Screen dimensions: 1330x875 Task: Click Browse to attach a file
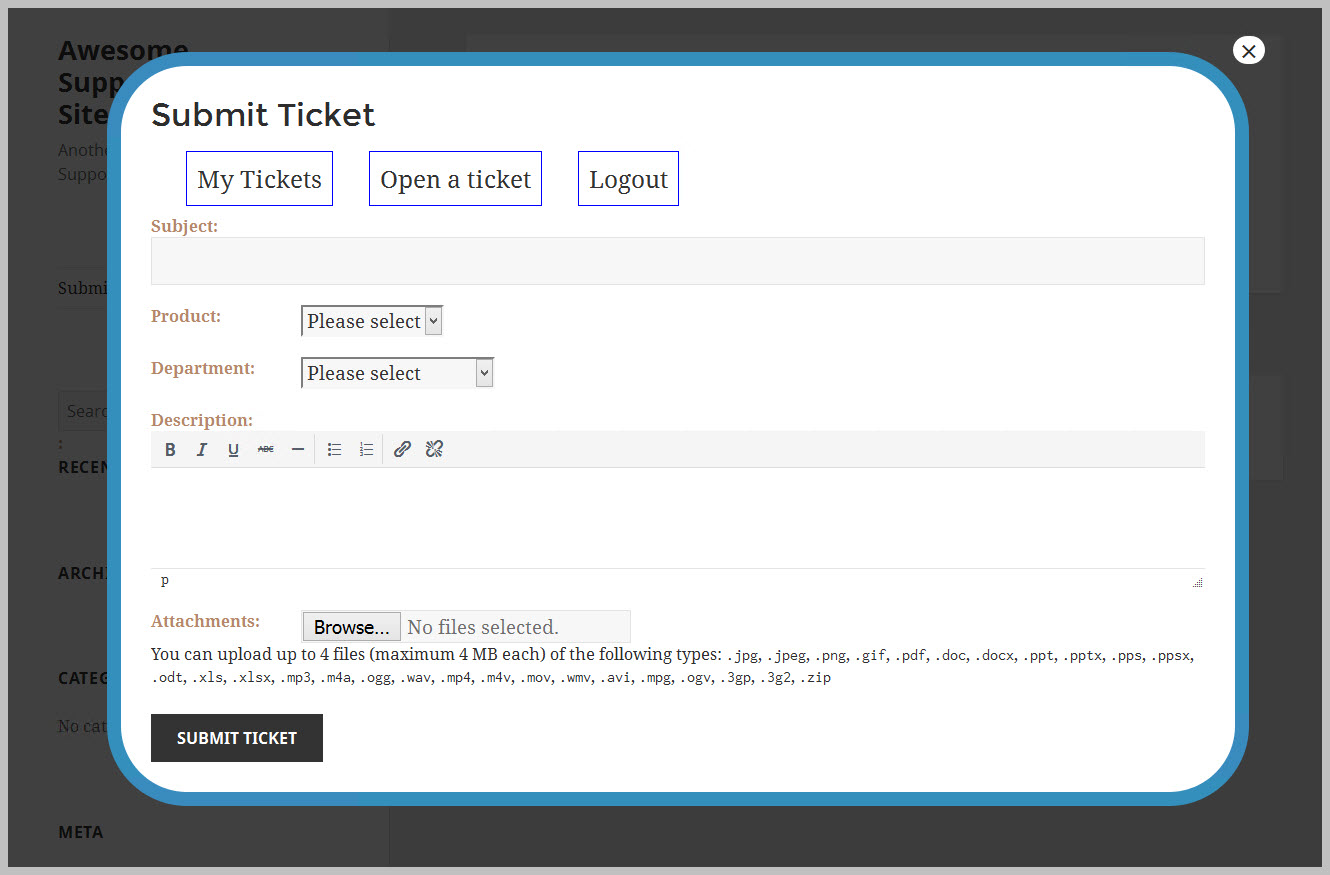(351, 626)
